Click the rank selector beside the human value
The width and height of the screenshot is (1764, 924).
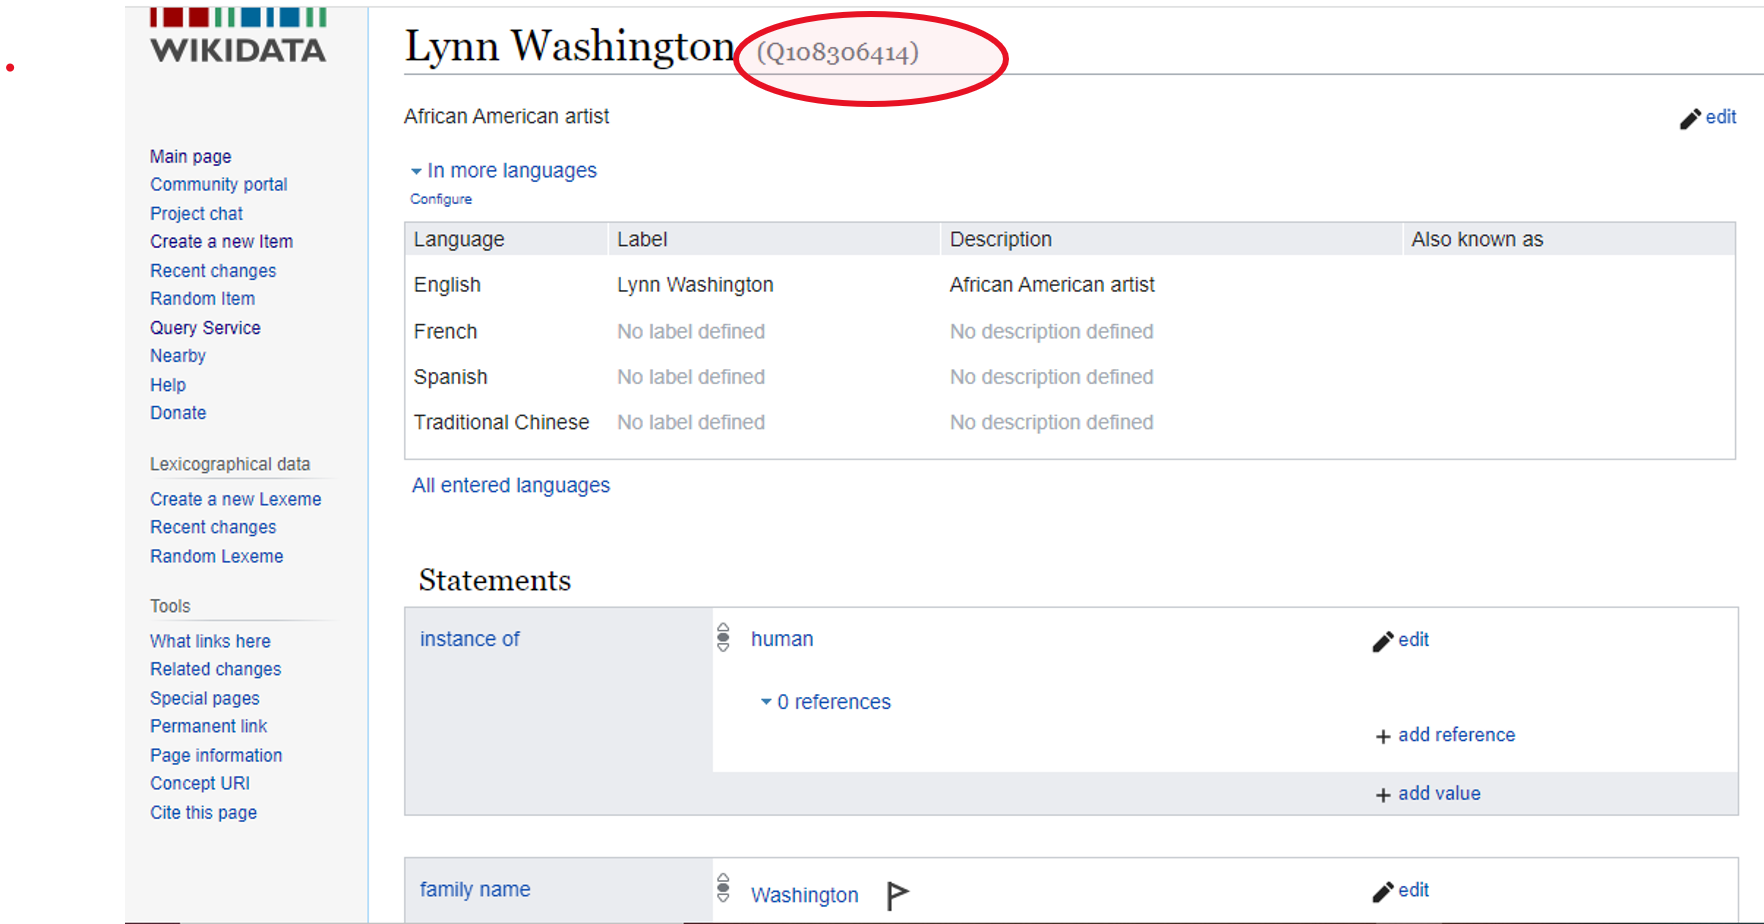pyautogui.click(x=722, y=638)
